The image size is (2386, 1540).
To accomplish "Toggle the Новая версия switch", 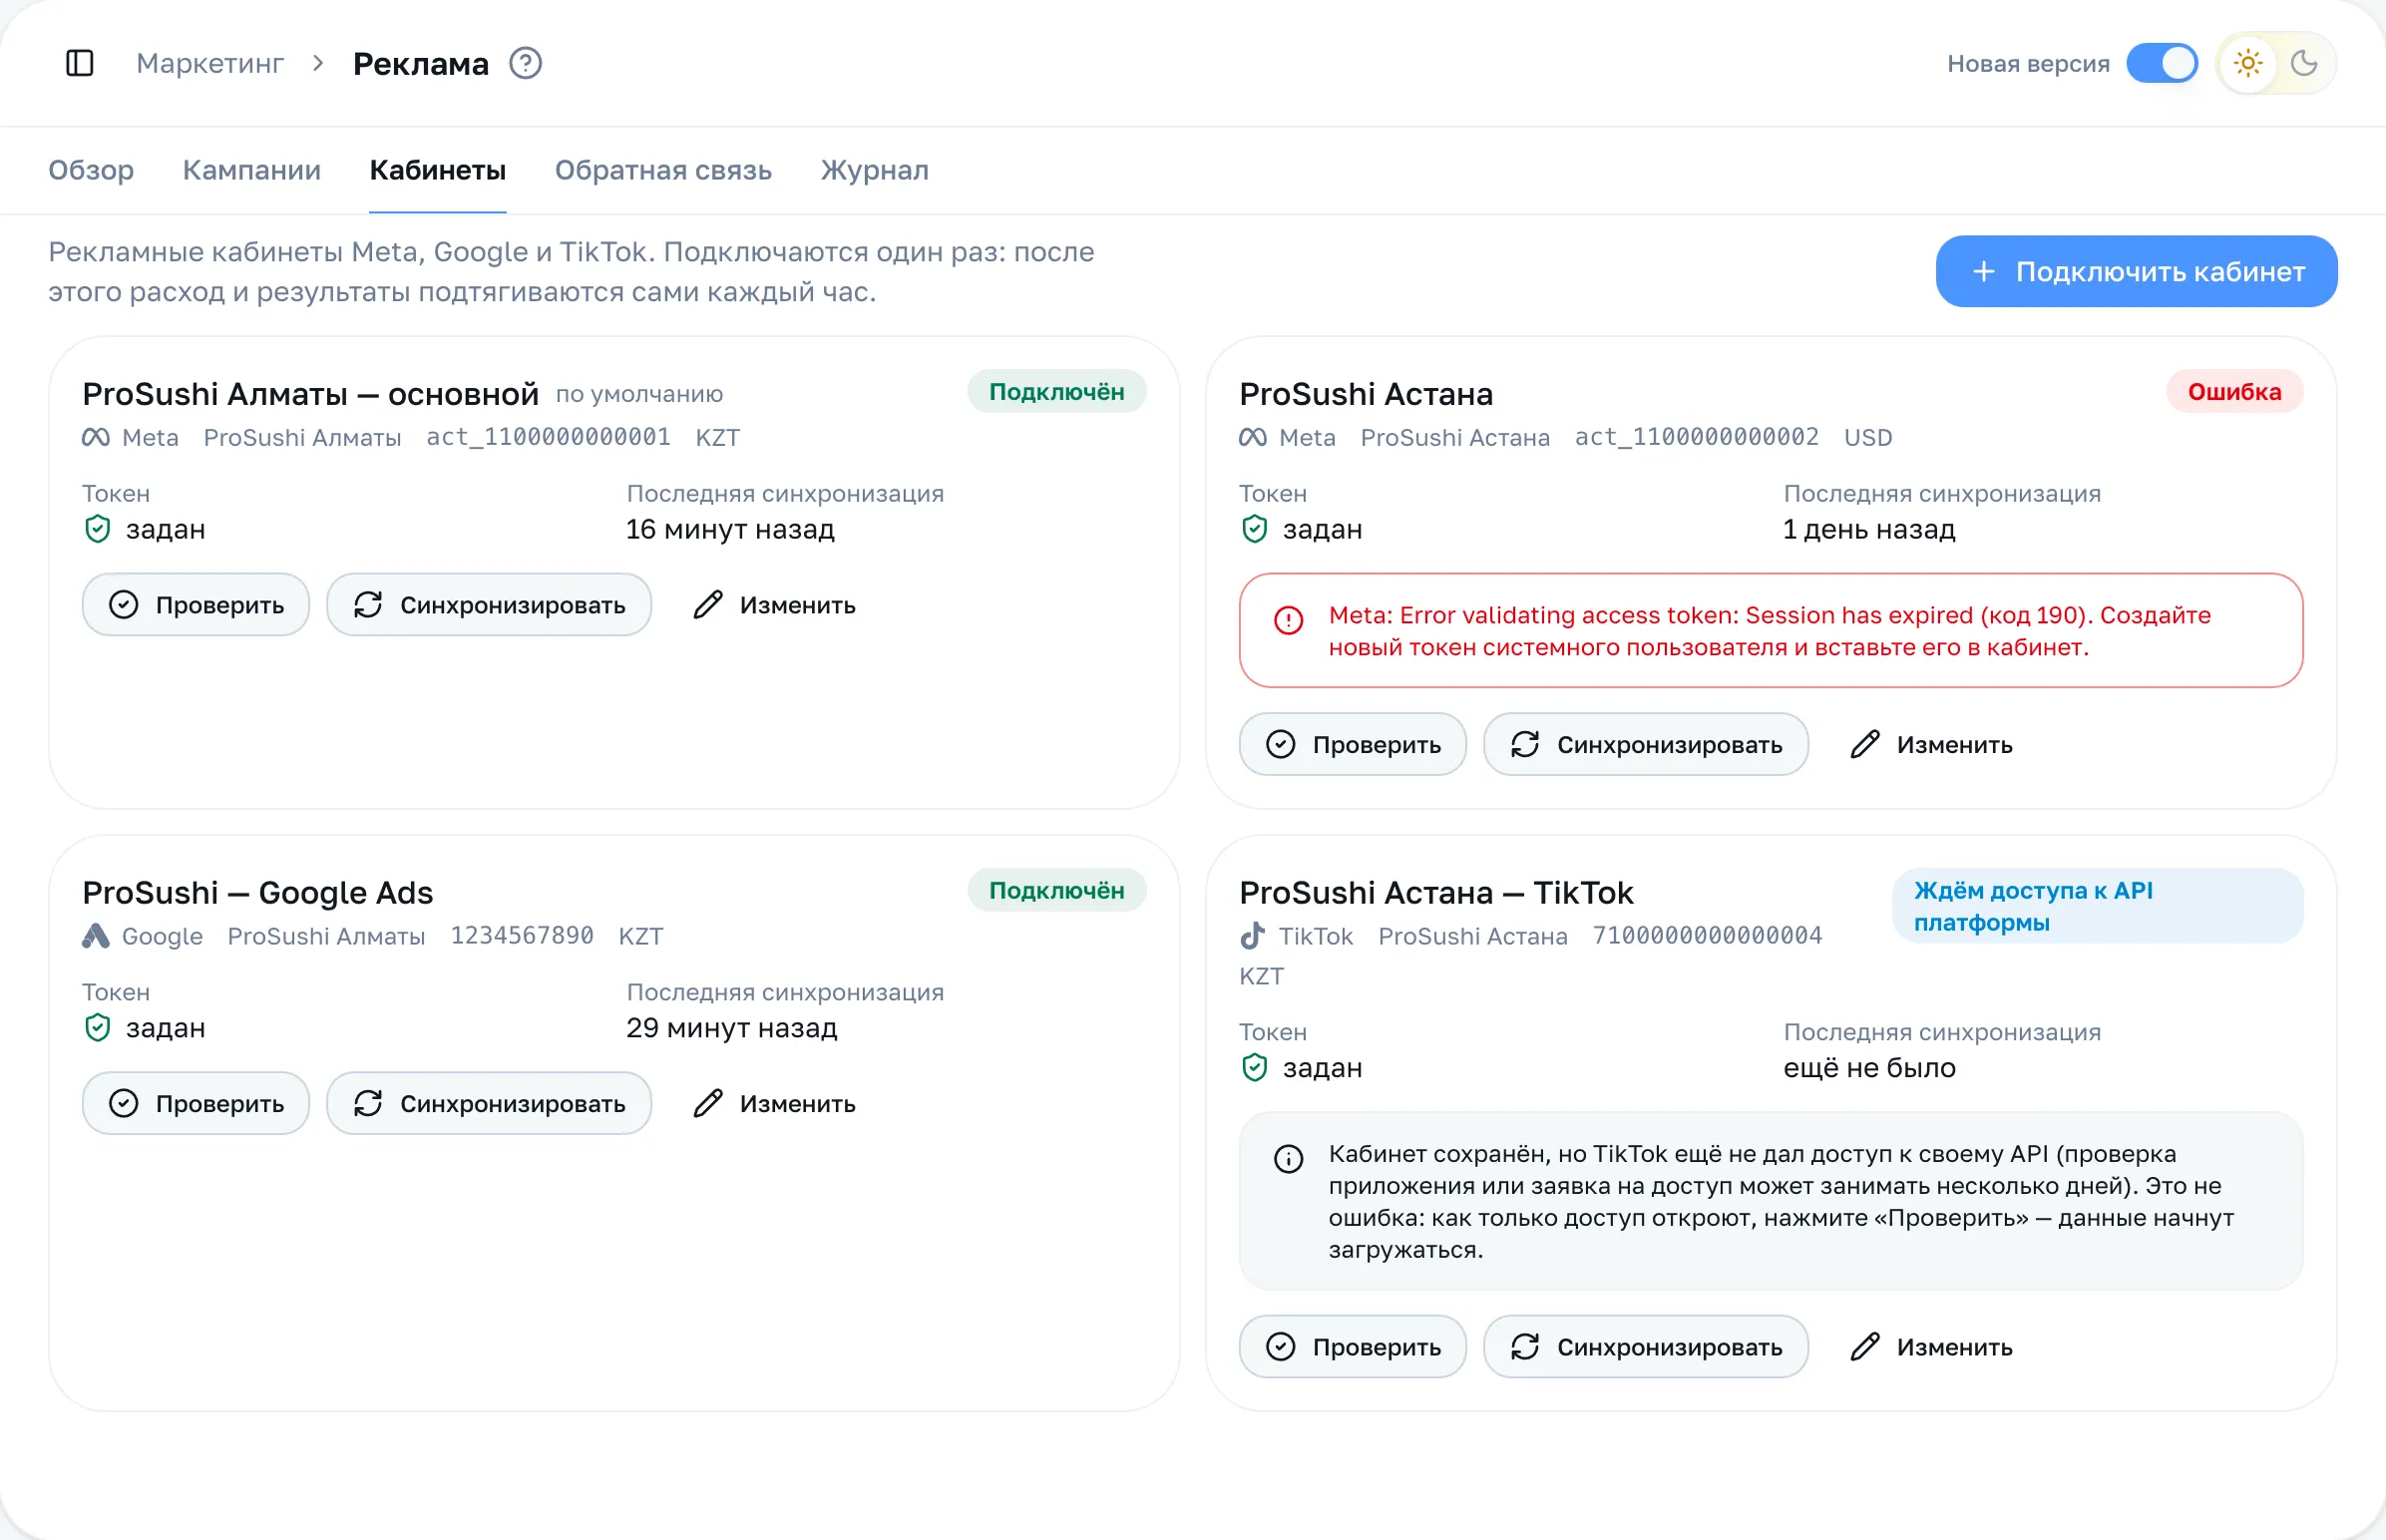I will (x=2162, y=63).
